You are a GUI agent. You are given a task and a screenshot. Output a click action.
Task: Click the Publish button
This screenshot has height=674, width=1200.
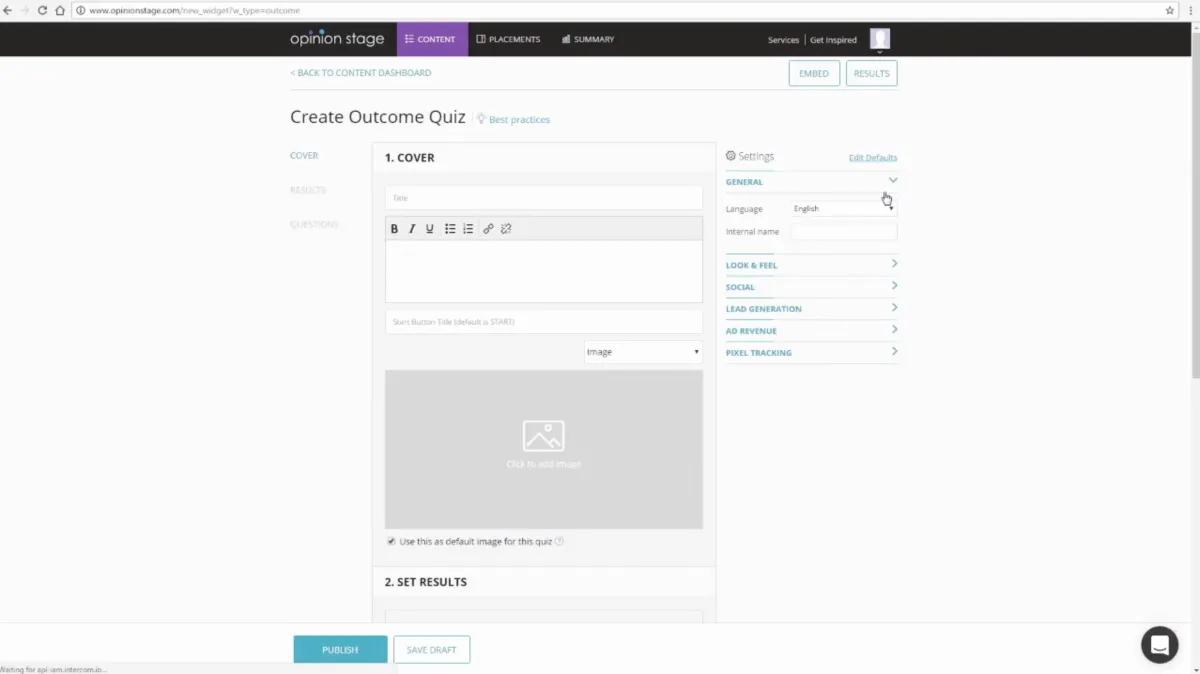[340, 650]
